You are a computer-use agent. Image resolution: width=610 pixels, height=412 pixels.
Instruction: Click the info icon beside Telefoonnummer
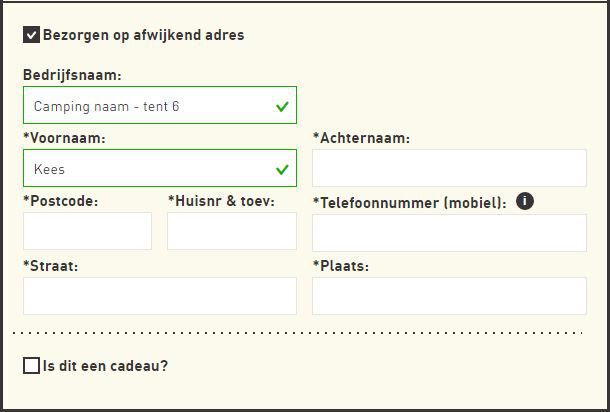[x=525, y=201]
